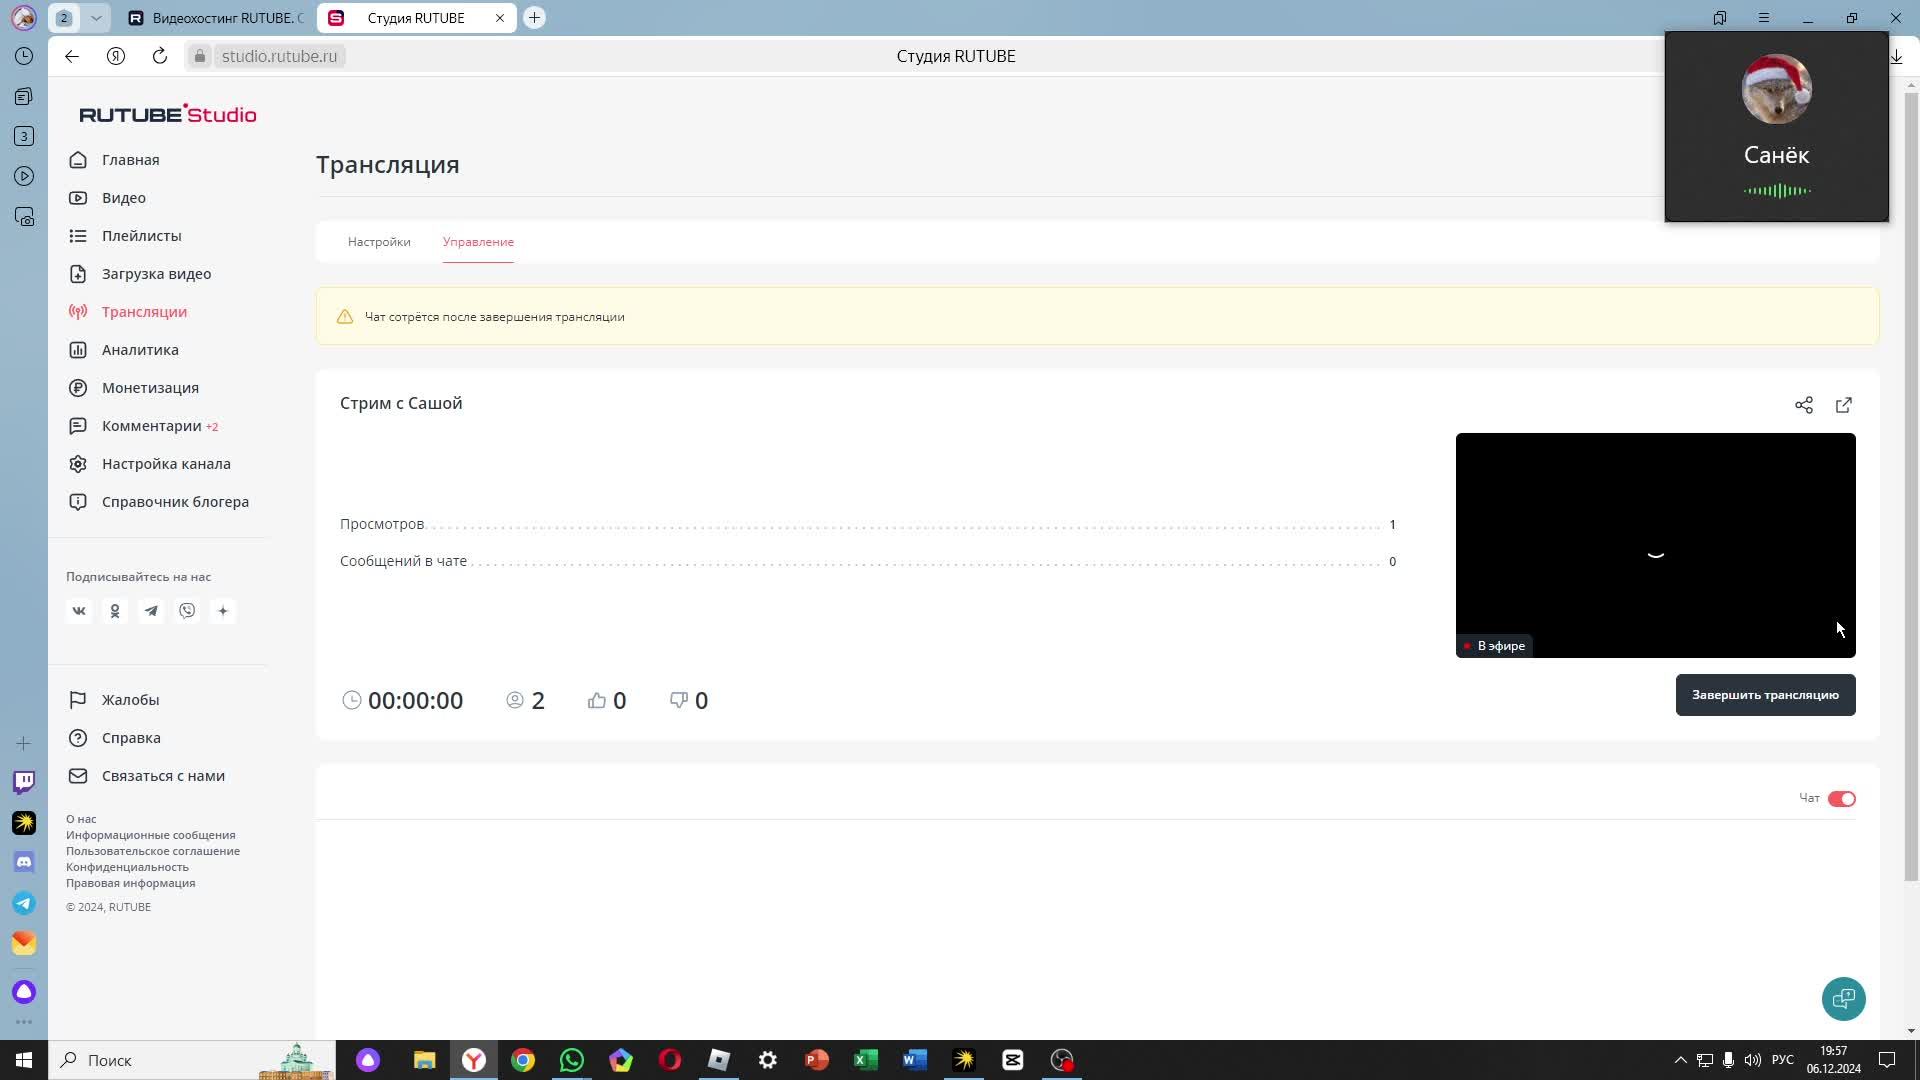The image size is (1920, 1080).
Task: Open Жалобы page
Action: [130, 700]
